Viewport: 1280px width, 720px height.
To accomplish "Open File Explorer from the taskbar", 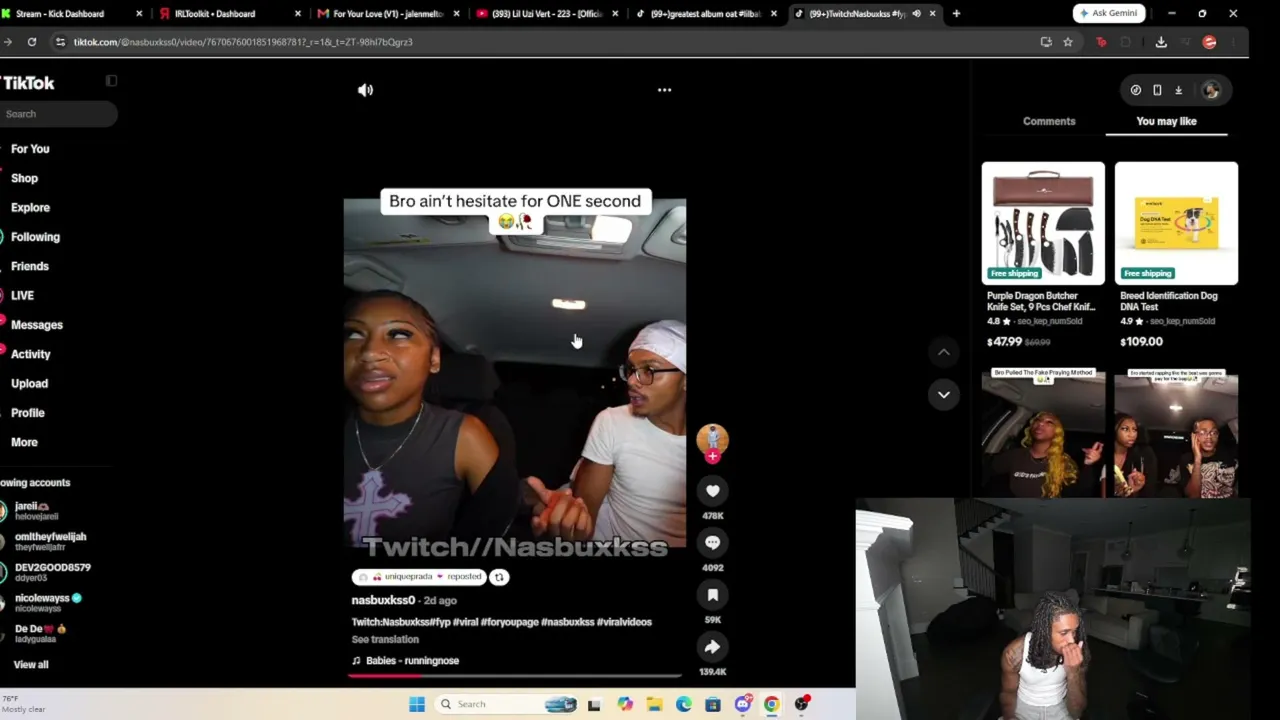I will click(654, 704).
